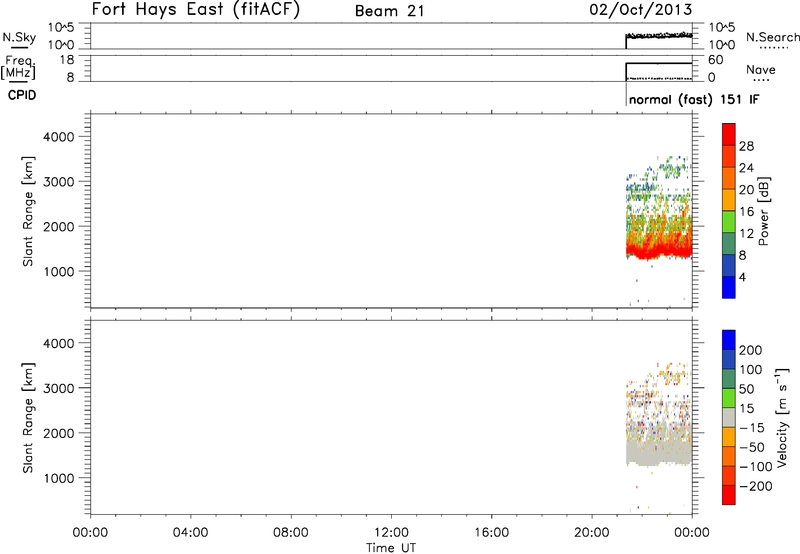The image size is (800, 554).
Task: Click the '20' power colorbar label
Action: coord(746,190)
